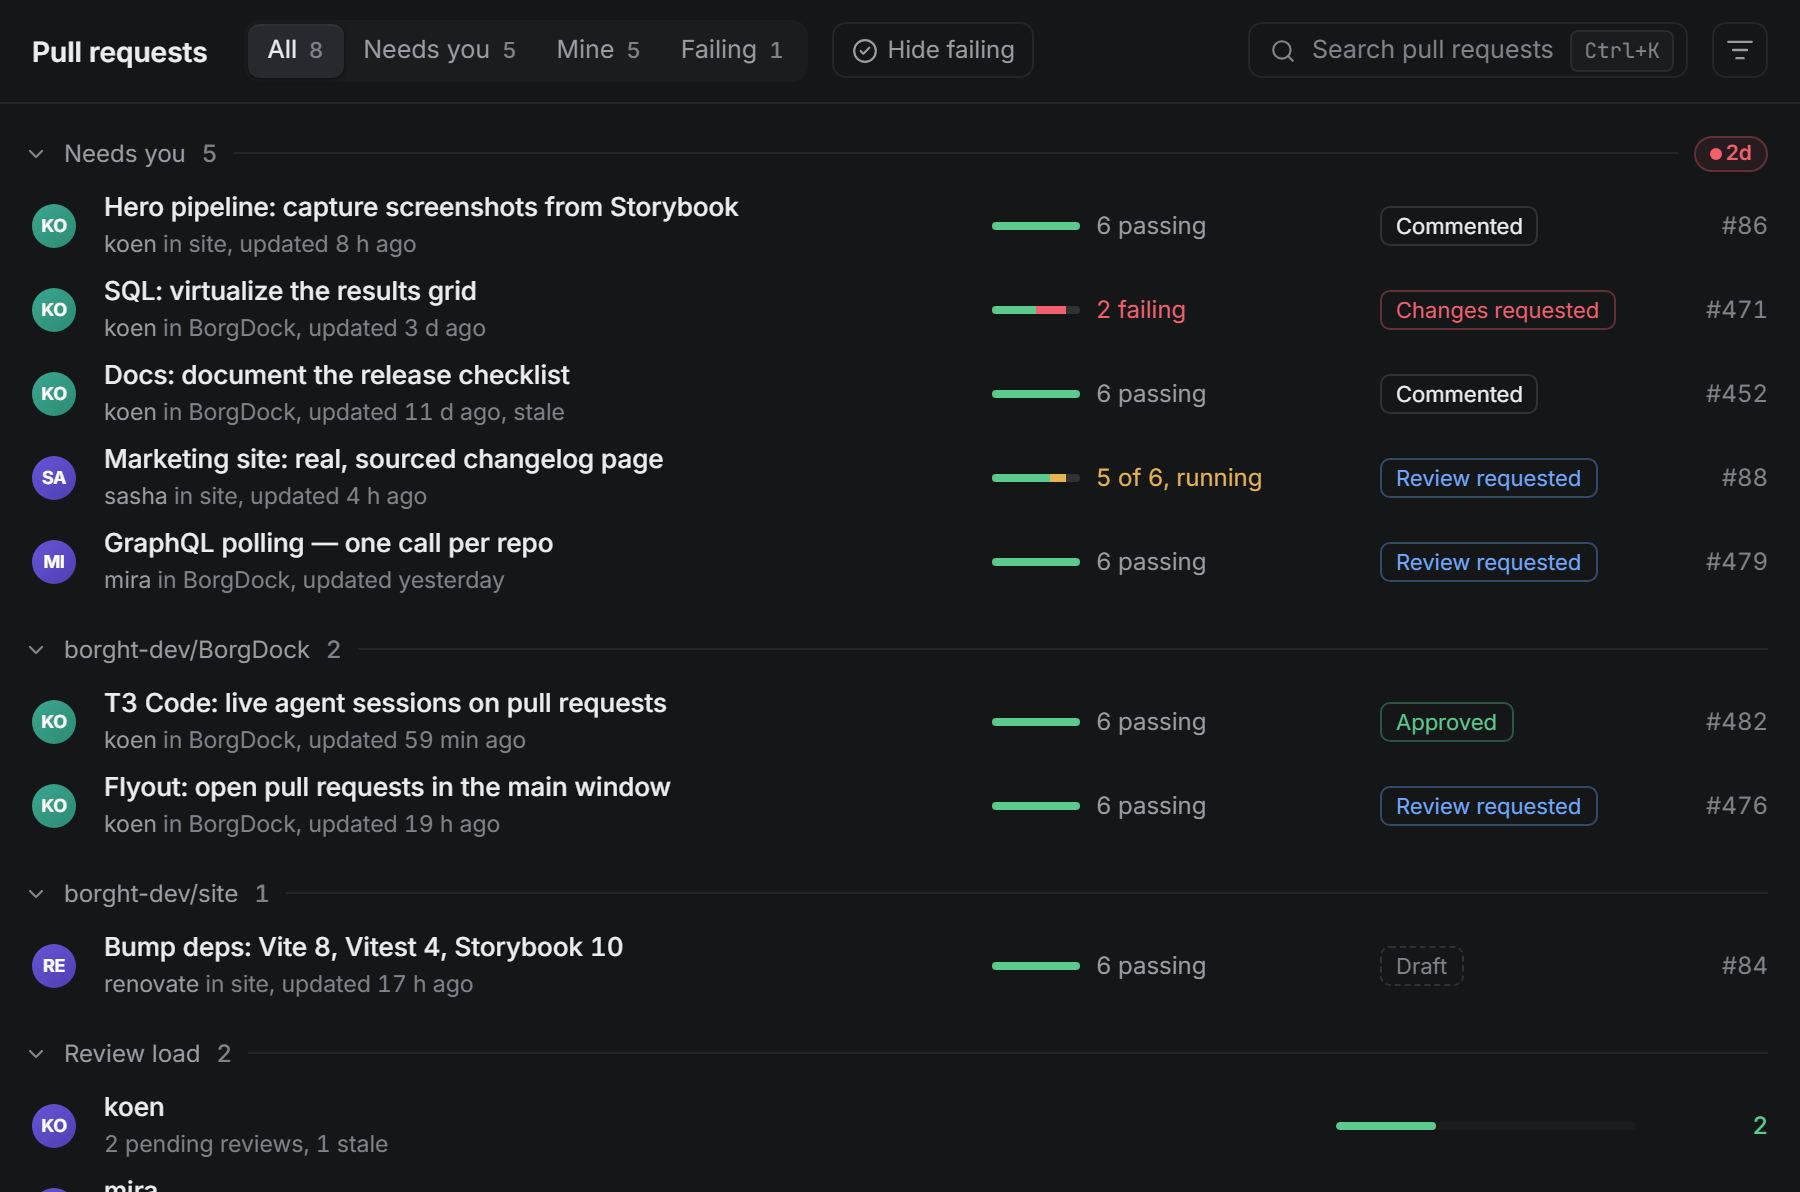Click pull request number #479
The width and height of the screenshot is (1800, 1192).
pyautogui.click(x=1736, y=562)
